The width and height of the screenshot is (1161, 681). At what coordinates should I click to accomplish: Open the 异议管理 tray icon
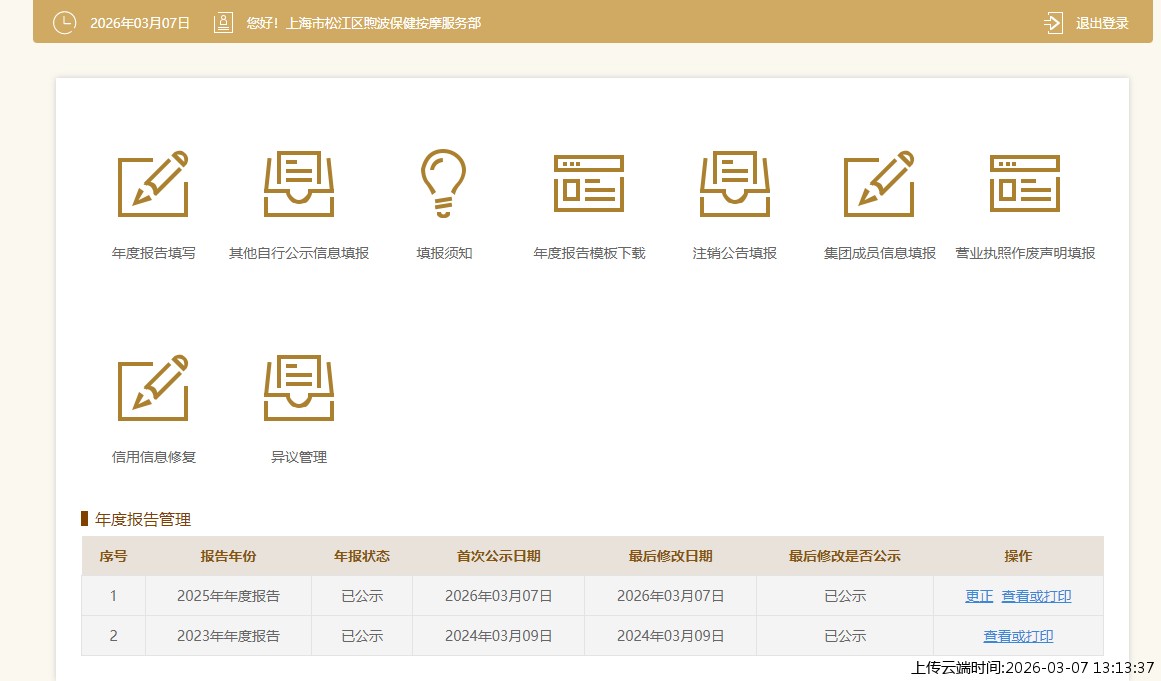(x=298, y=388)
